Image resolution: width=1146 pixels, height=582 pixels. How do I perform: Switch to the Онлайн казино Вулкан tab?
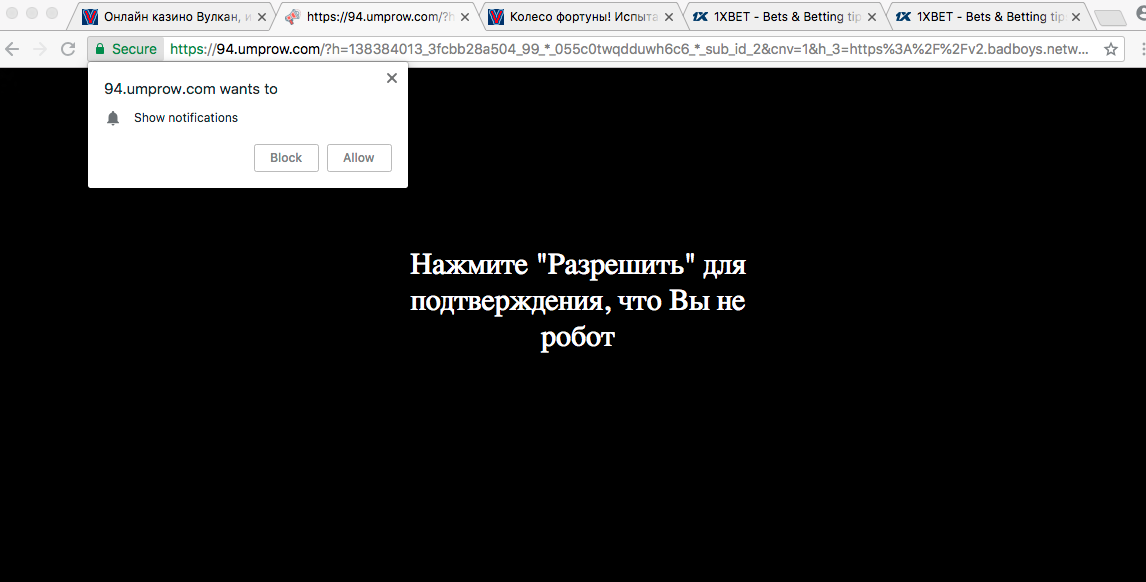(170, 17)
